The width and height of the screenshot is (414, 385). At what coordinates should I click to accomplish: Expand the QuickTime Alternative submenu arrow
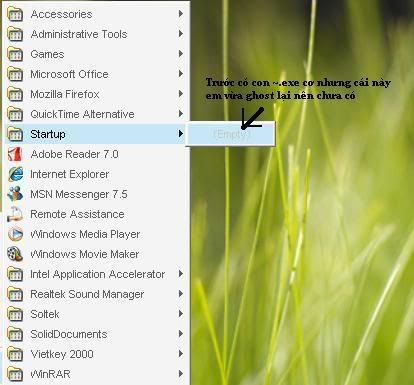[x=181, y=114]
